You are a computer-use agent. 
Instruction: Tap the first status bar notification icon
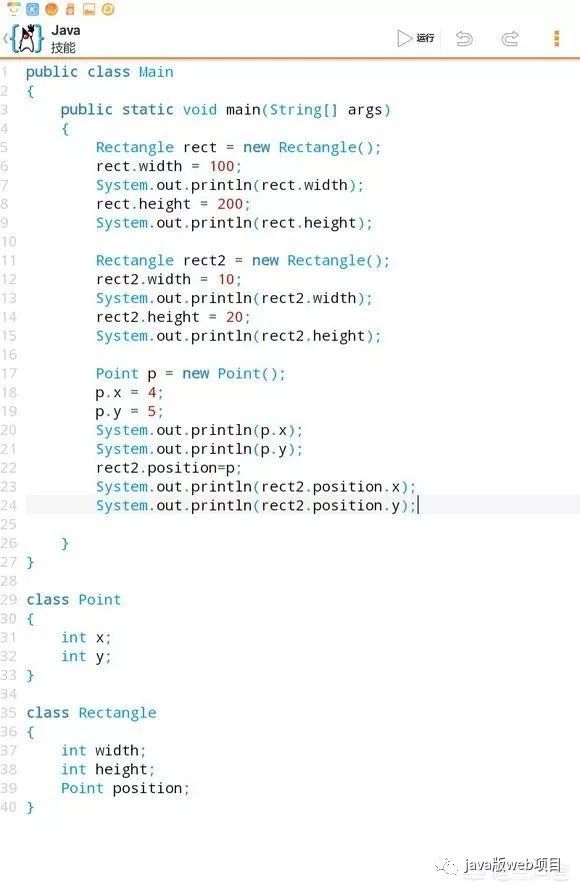tap(14, 9)
